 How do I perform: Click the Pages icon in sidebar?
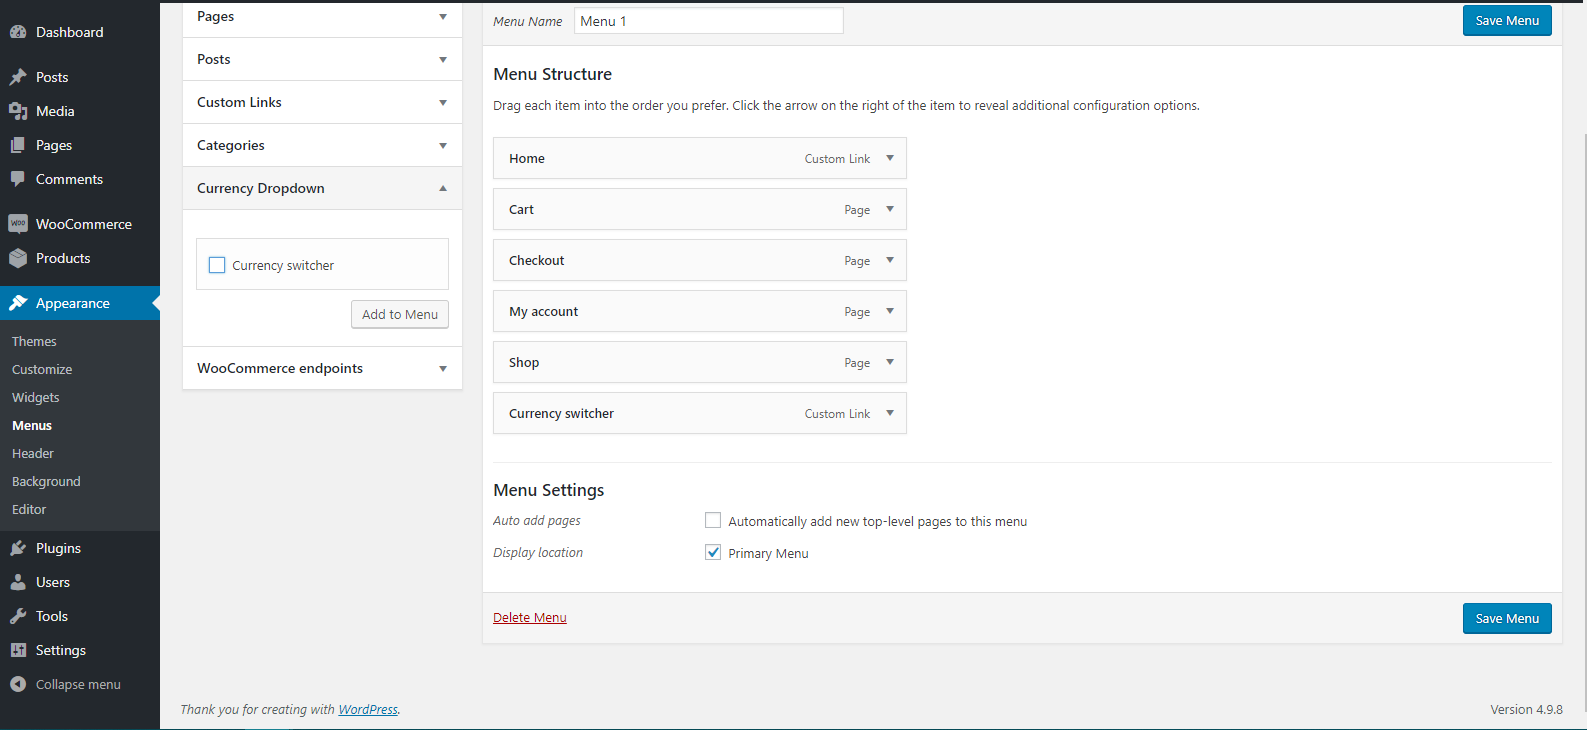click(18, 145)
